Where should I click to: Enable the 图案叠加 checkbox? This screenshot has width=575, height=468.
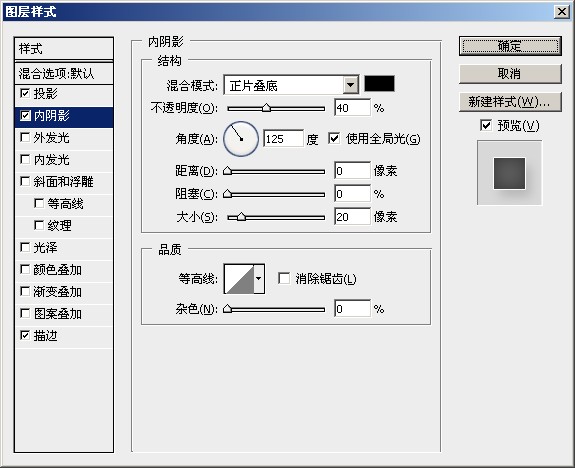25,314
